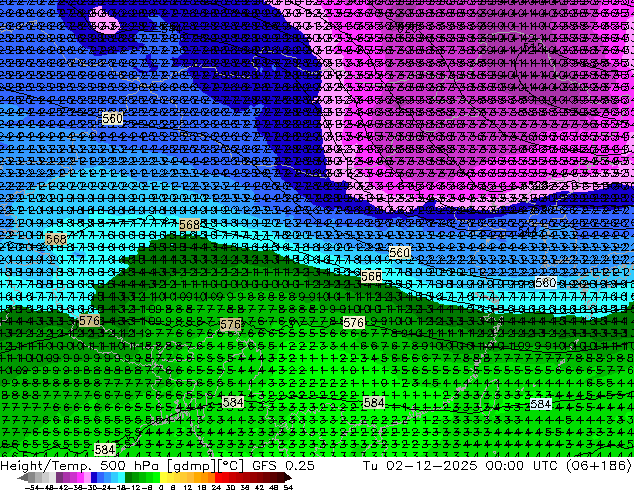Click the '[gdmp][°C]' units label
Screen dimensions: 634x490
[x=205, y=465]
